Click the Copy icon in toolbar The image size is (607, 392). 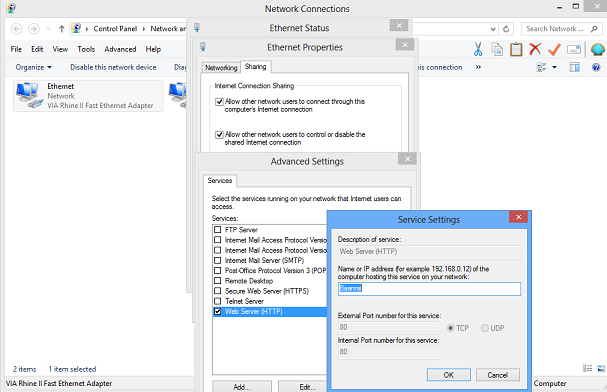[497, 50]
